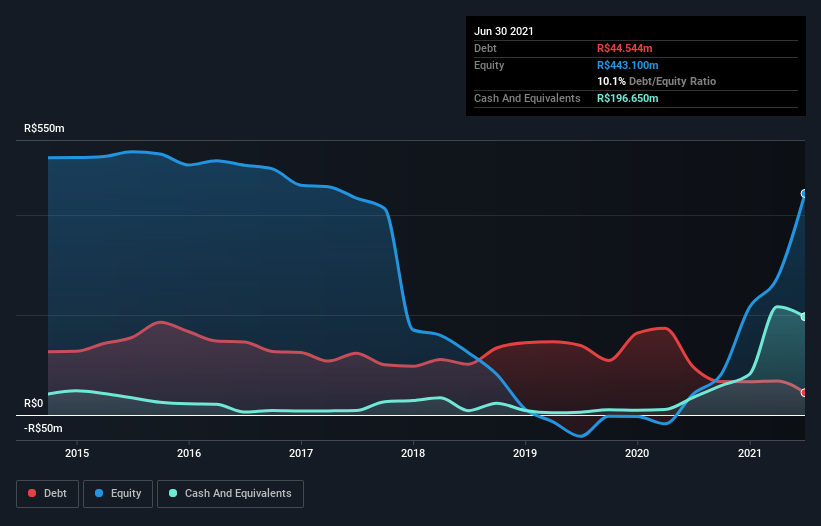Screen dimensions: 821x526
Task: Click the Equity row label in tooltip
Action: 489,65
